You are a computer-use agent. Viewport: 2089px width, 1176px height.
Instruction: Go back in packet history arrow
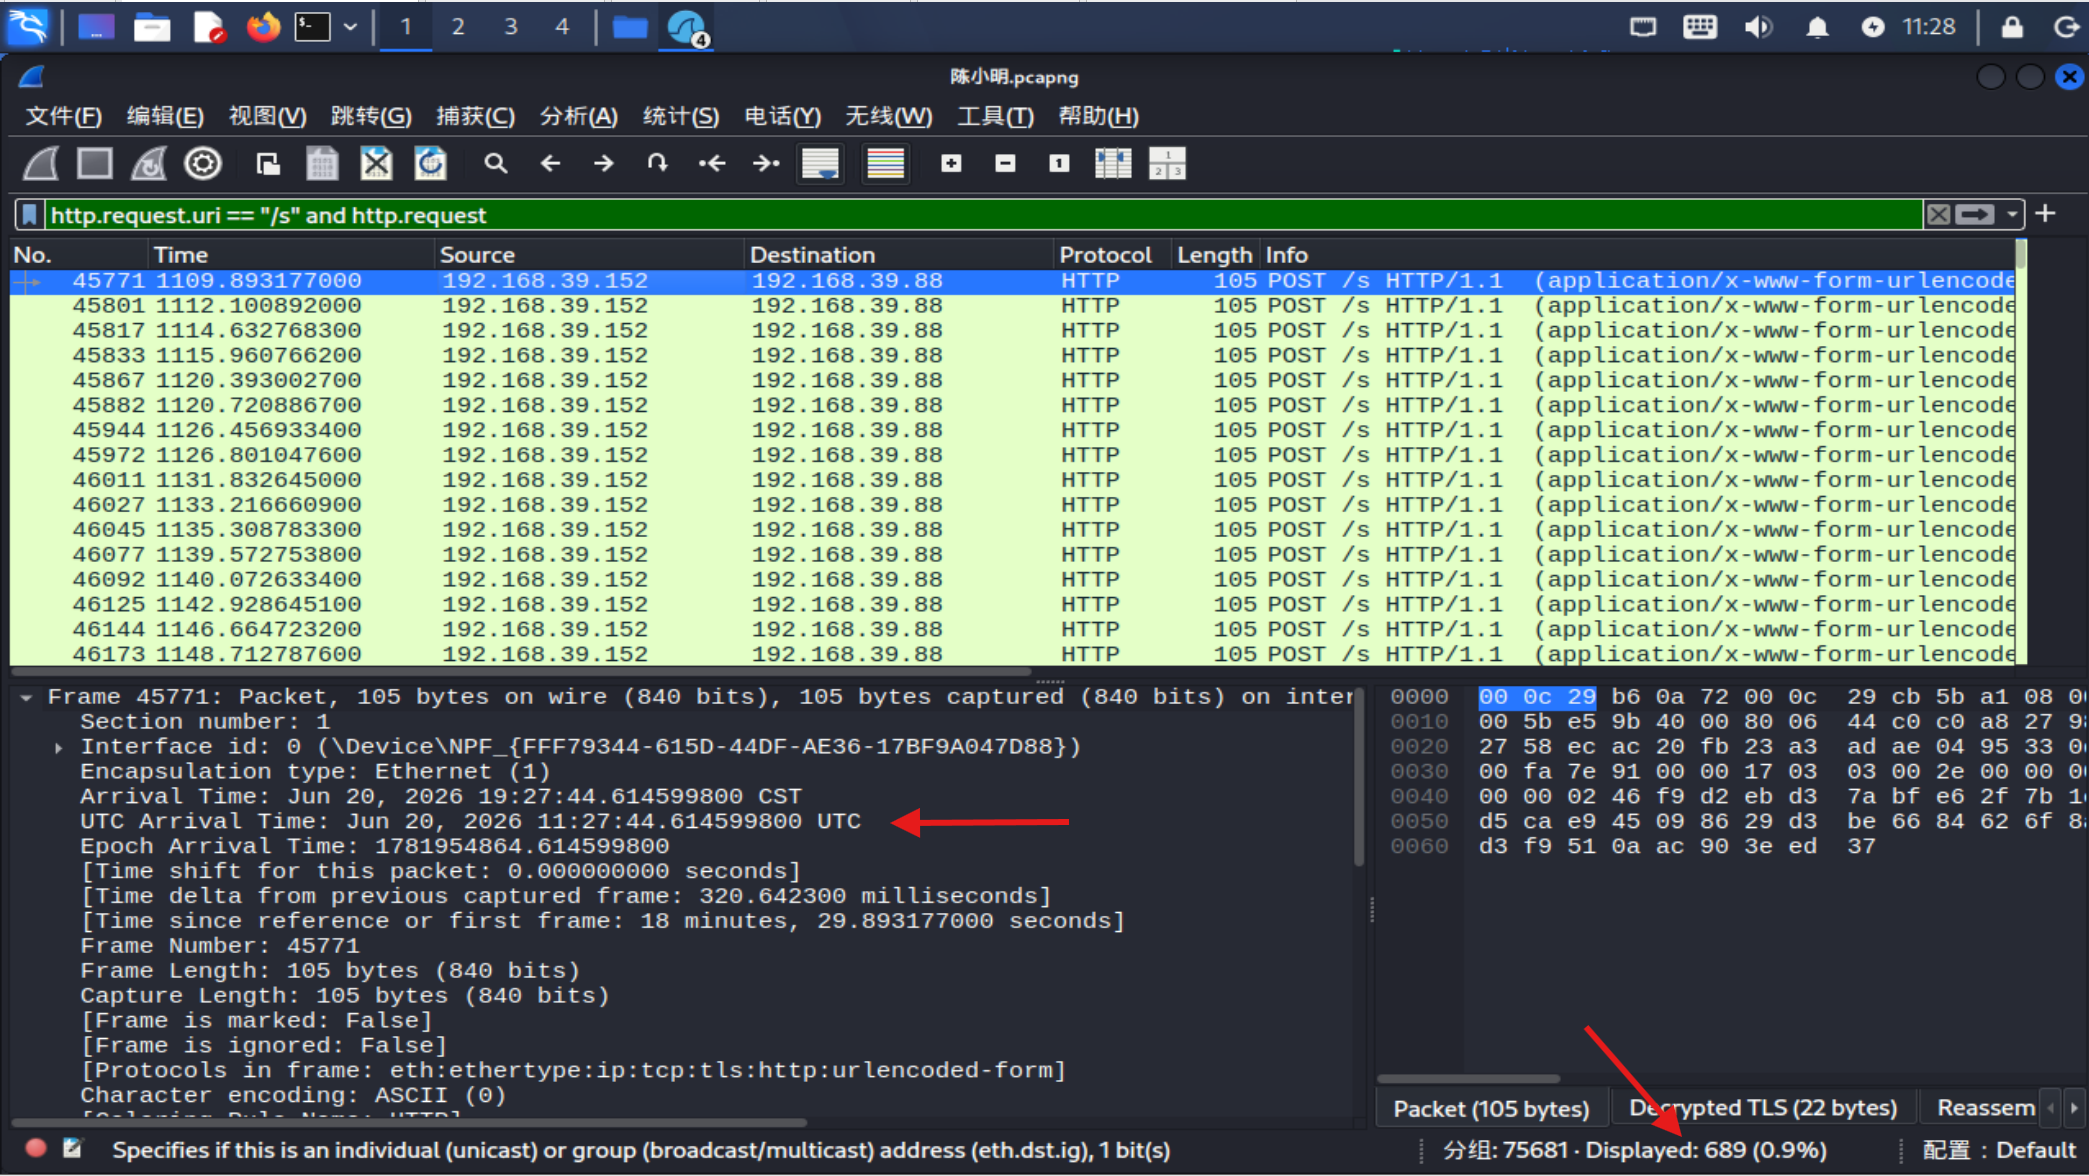pos(549,163)
